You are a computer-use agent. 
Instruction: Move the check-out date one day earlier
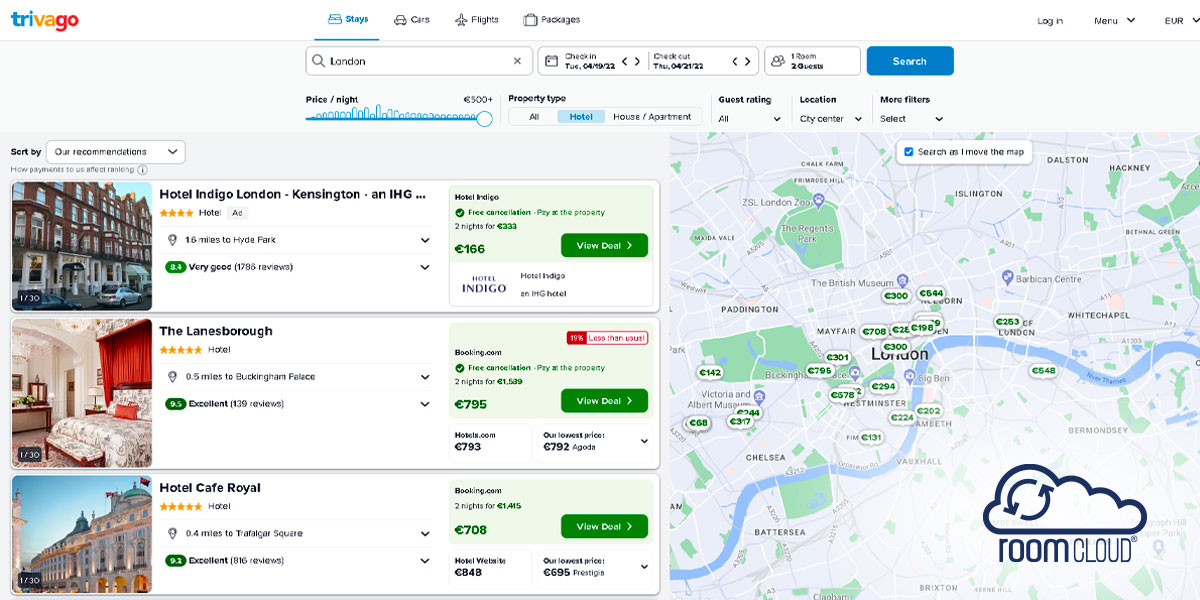735,61
